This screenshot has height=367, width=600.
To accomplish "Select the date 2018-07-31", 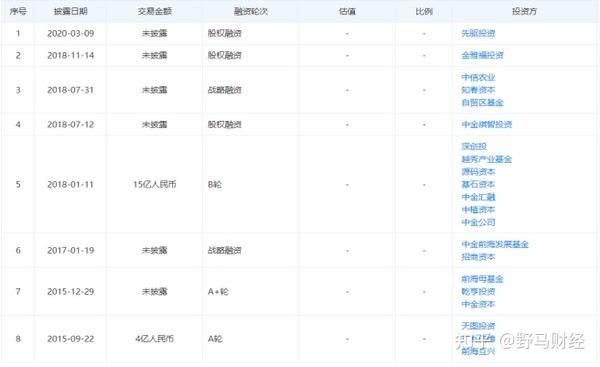I will pyautogui.click(x=70, y=90).
